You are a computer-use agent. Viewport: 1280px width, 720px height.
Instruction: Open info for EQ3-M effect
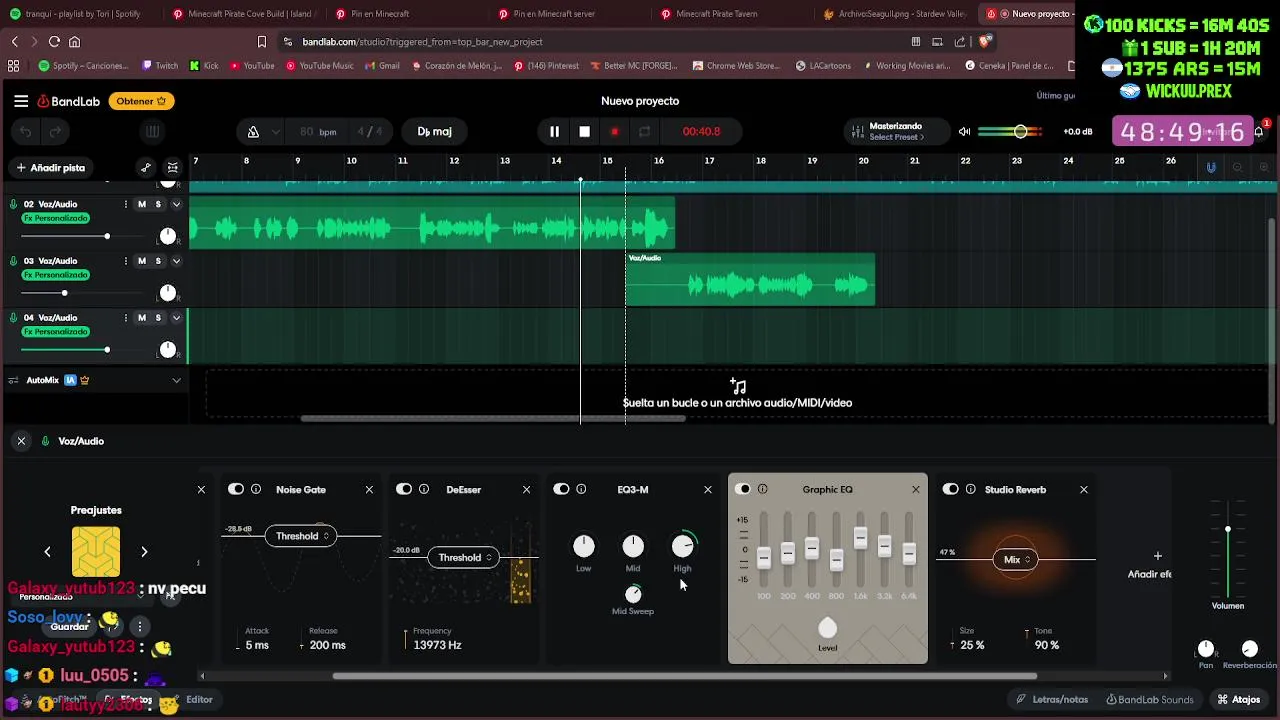tap(581, 489)
